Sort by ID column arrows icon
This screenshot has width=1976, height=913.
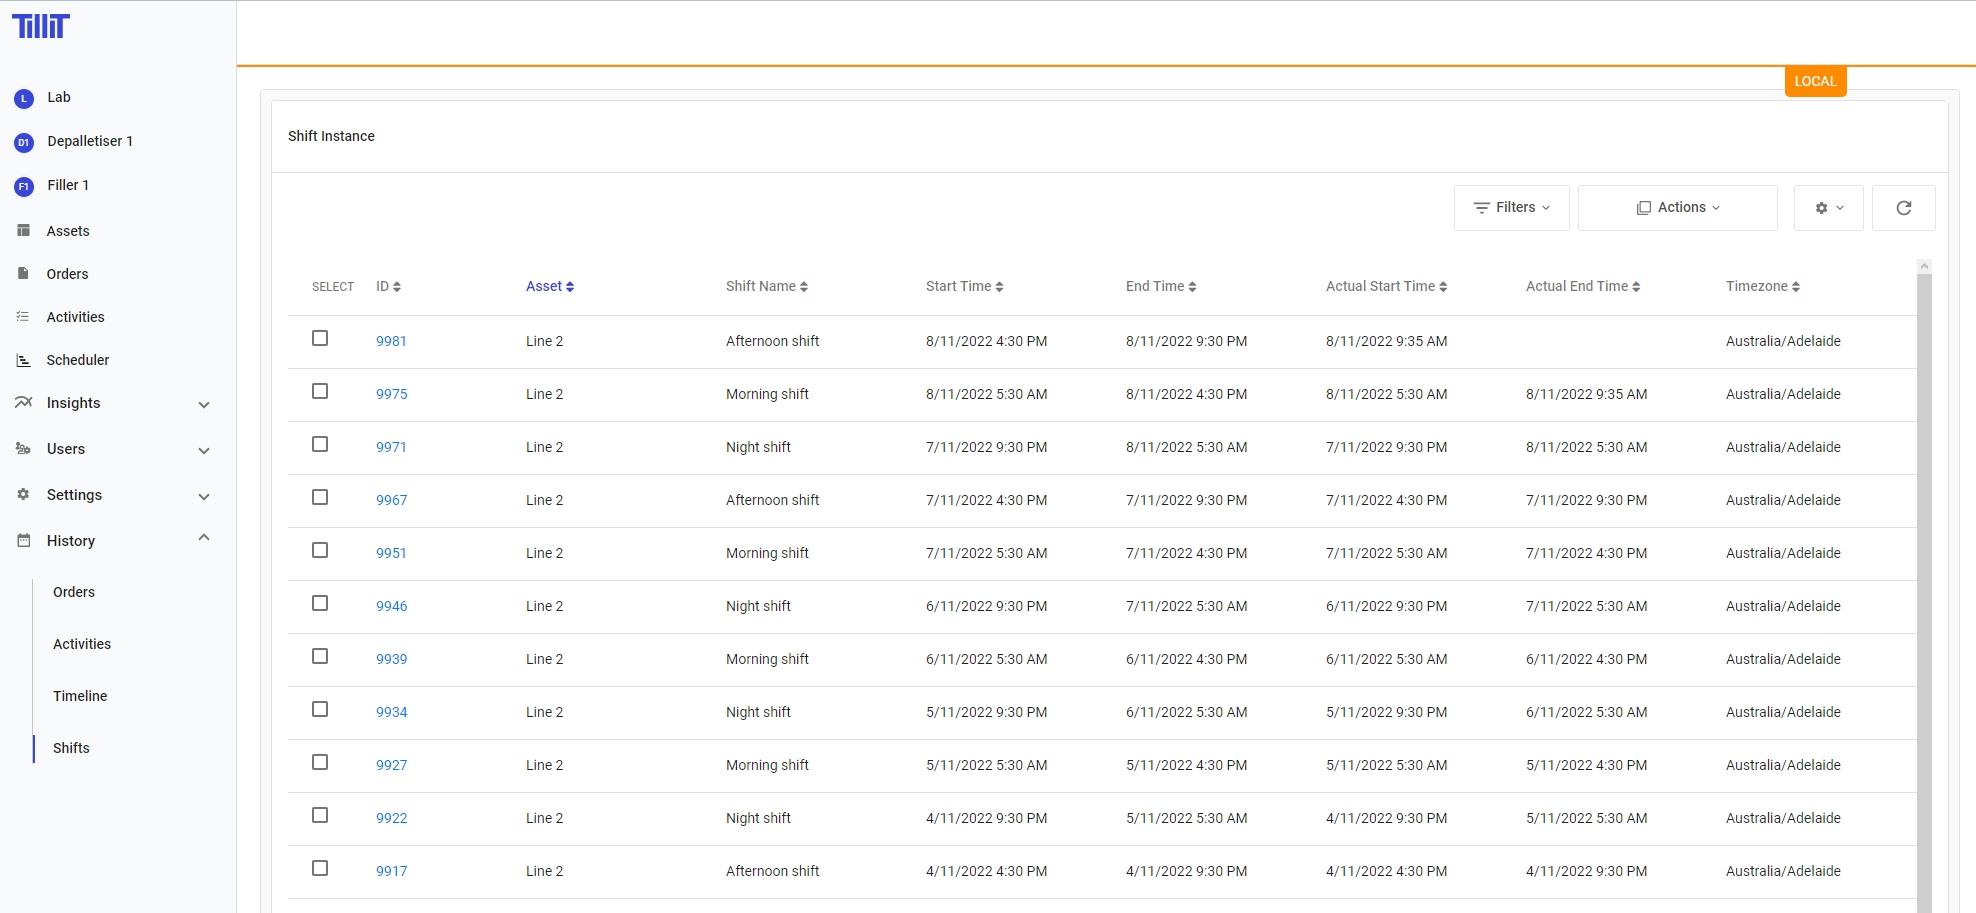click(x=397, y=287)
